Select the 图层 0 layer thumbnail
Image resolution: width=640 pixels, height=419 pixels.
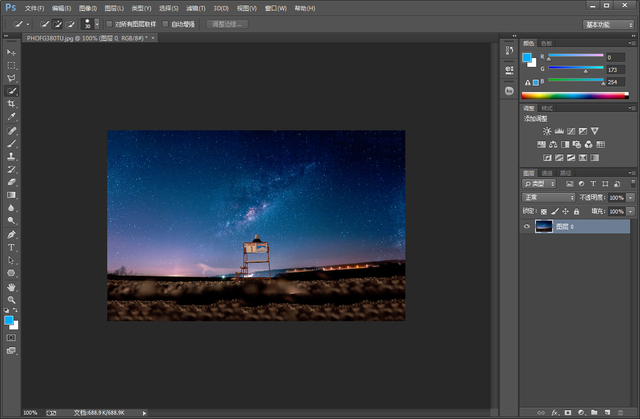tap(545, 227)
